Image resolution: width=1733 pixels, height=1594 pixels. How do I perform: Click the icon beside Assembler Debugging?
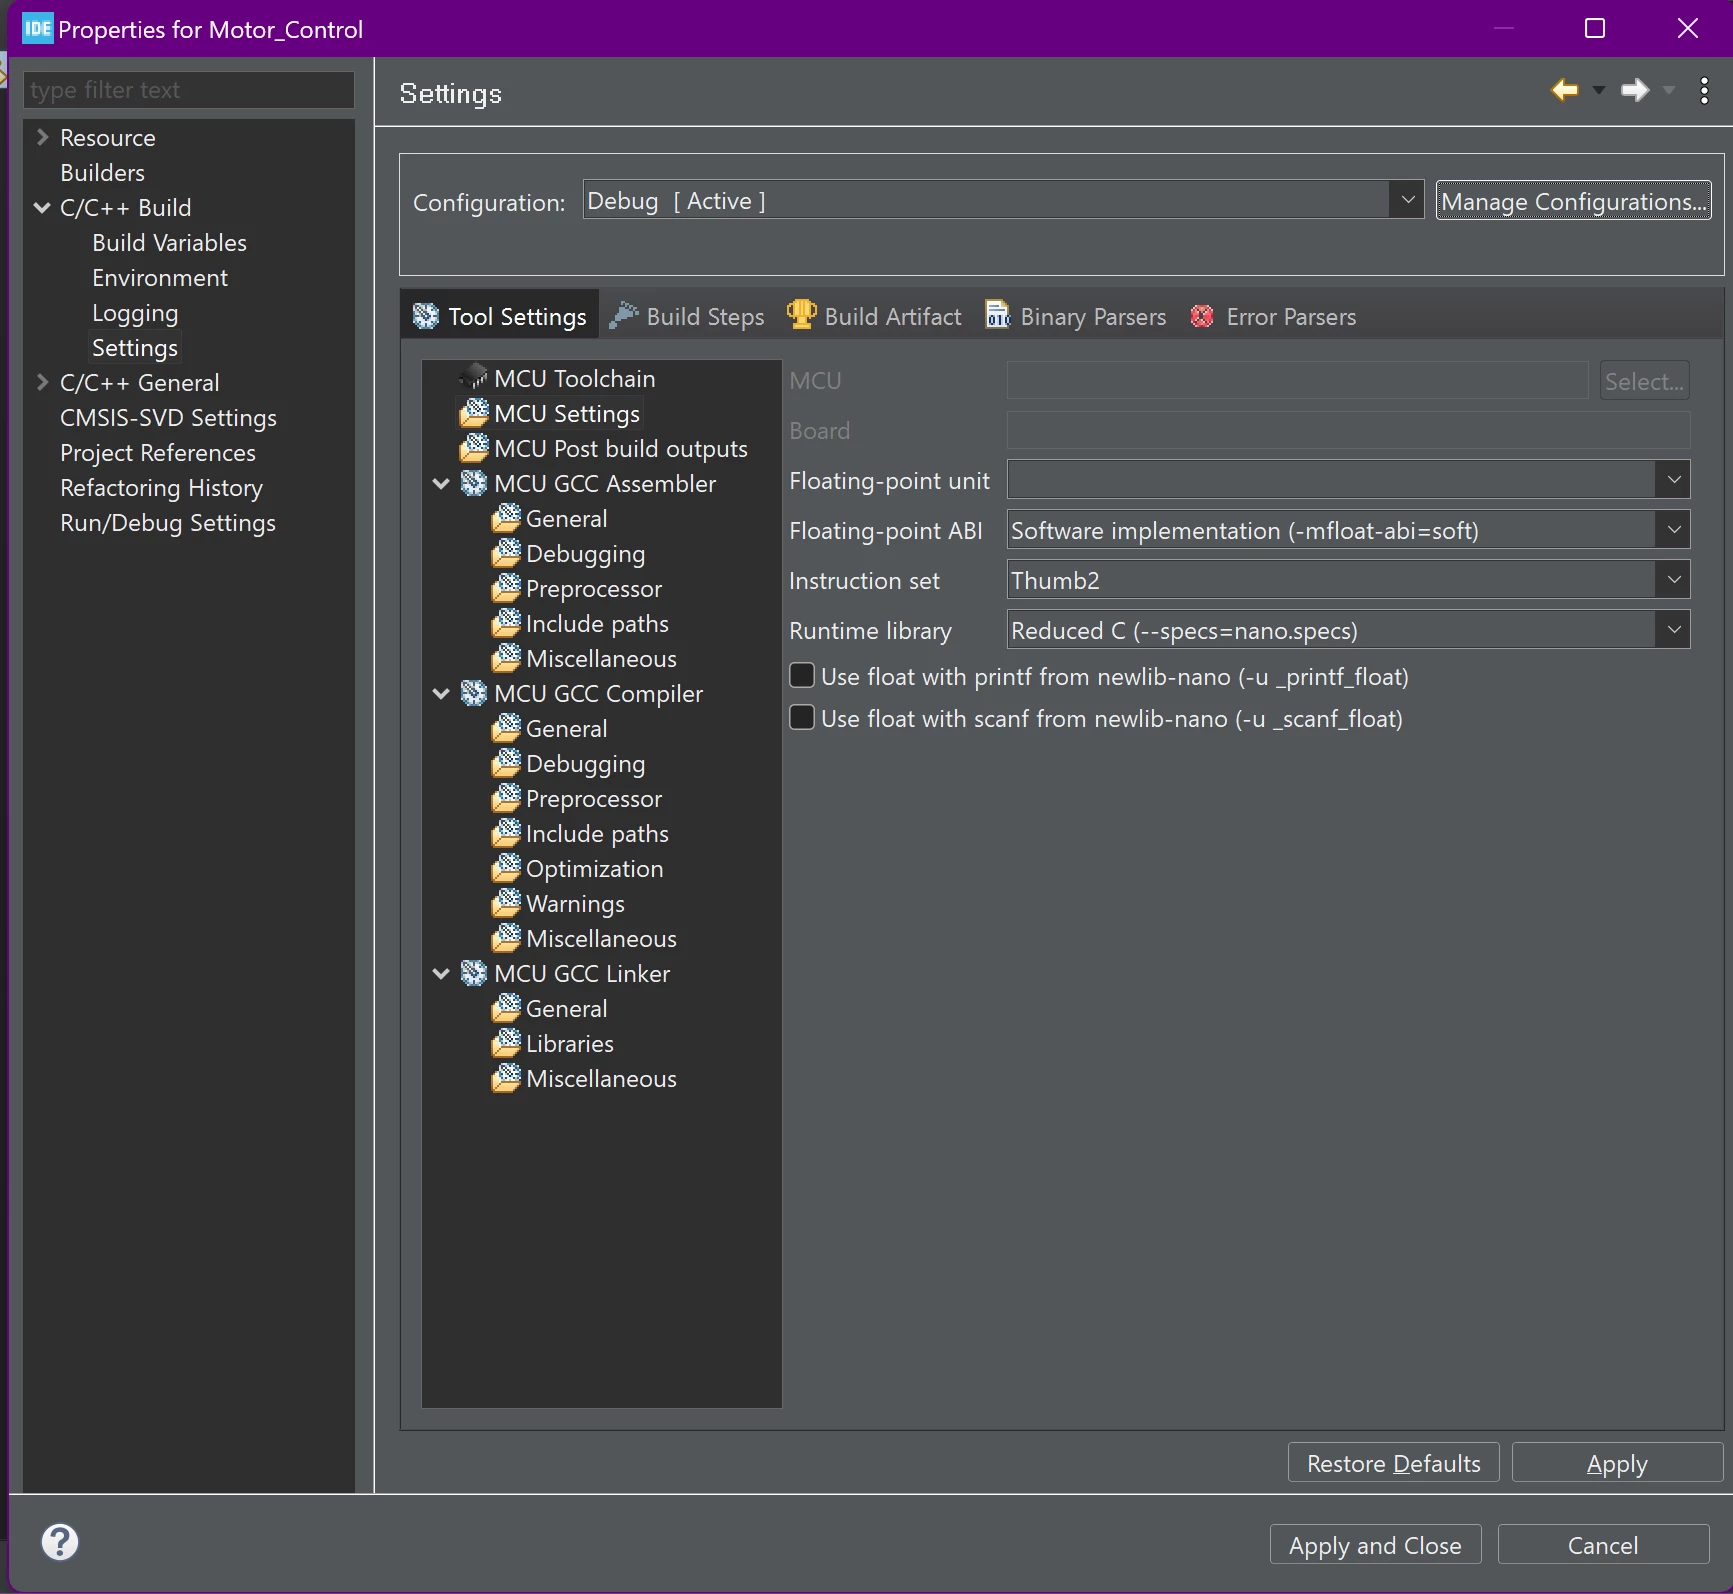click(506, 553)
